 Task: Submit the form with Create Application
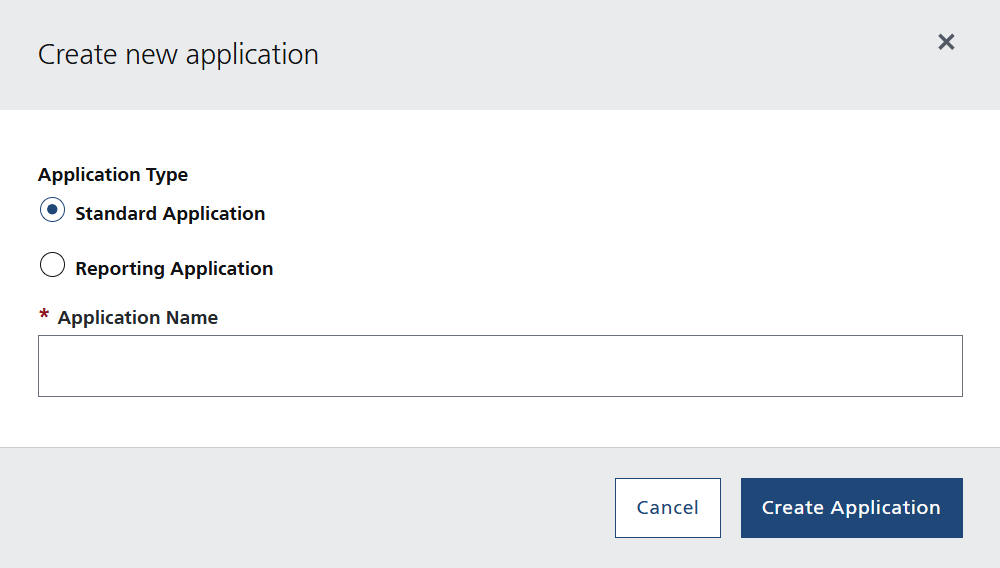click(x=851, y=508)
